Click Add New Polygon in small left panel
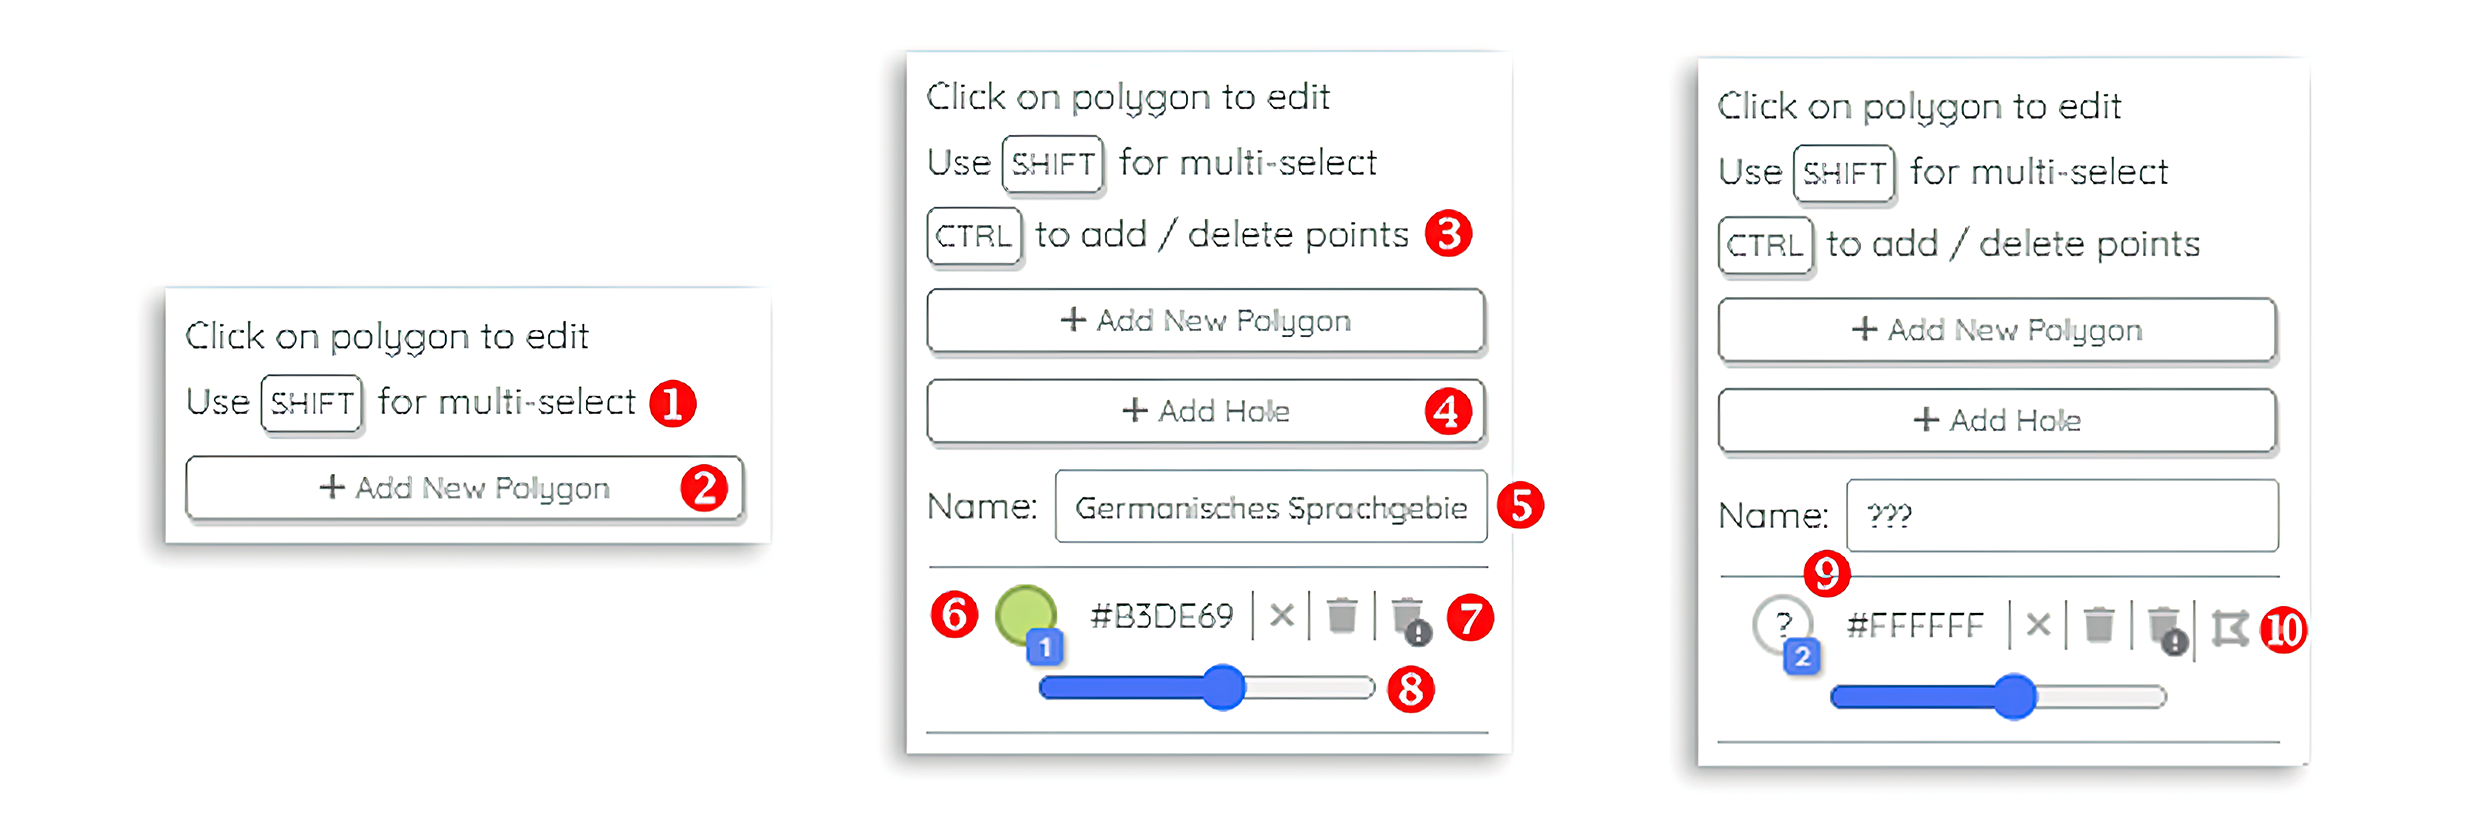The width and height of the screenshot is (2480, 838). [x=464, y=488]
